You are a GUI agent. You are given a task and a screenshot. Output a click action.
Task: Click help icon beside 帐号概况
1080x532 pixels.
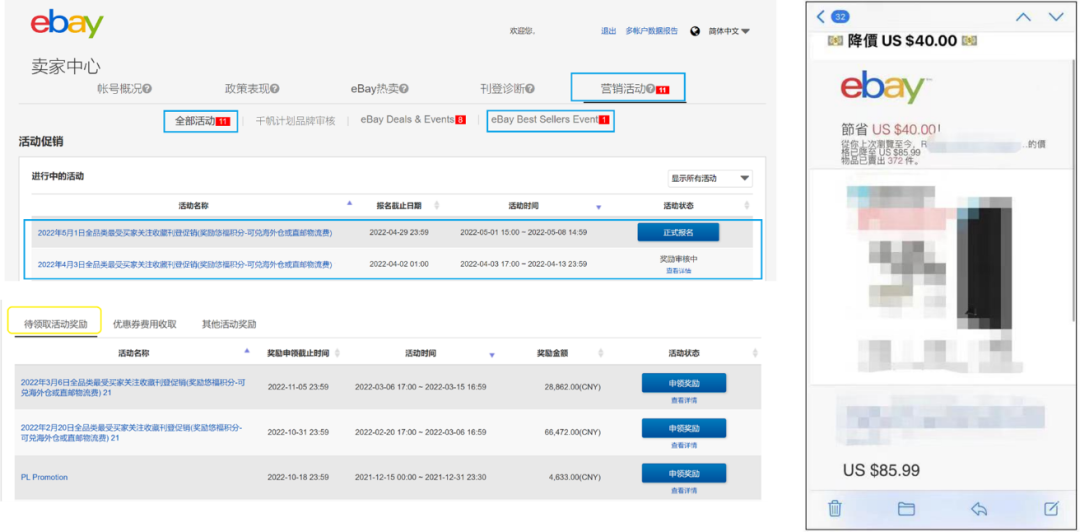point(148,89)
